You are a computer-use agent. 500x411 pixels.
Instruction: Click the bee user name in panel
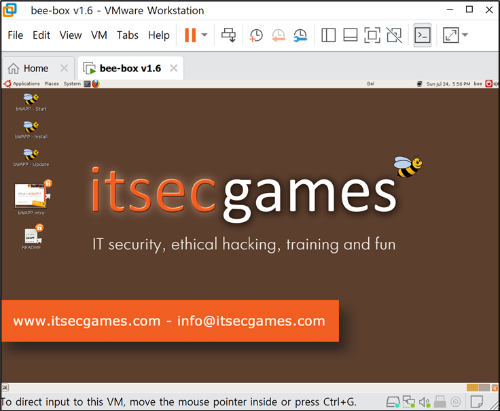click(x=478, y=84)
